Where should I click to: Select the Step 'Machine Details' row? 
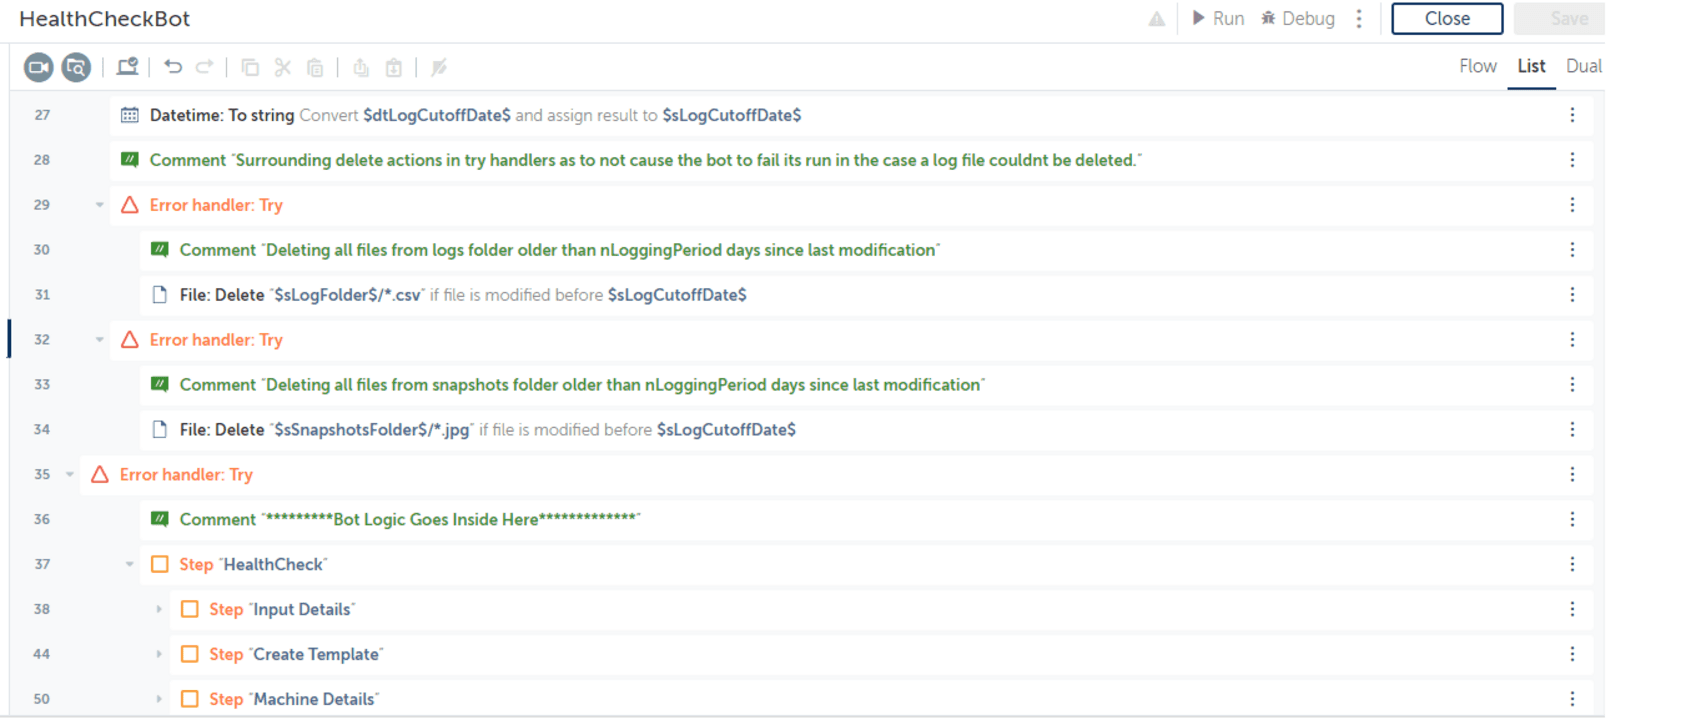pyautogui.click(x=881, y=700)
